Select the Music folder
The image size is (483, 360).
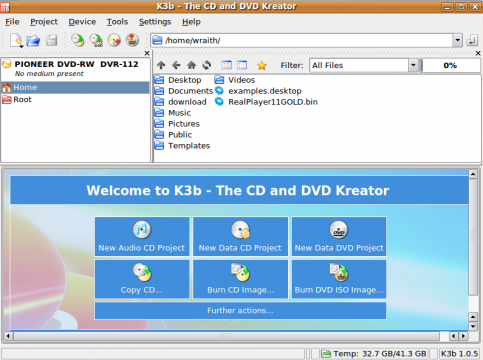coord(173,113)
